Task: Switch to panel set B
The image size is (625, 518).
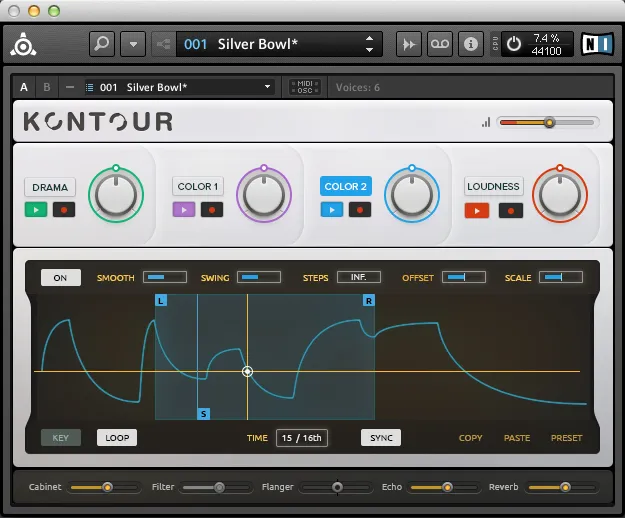Action: pos(47,87)
